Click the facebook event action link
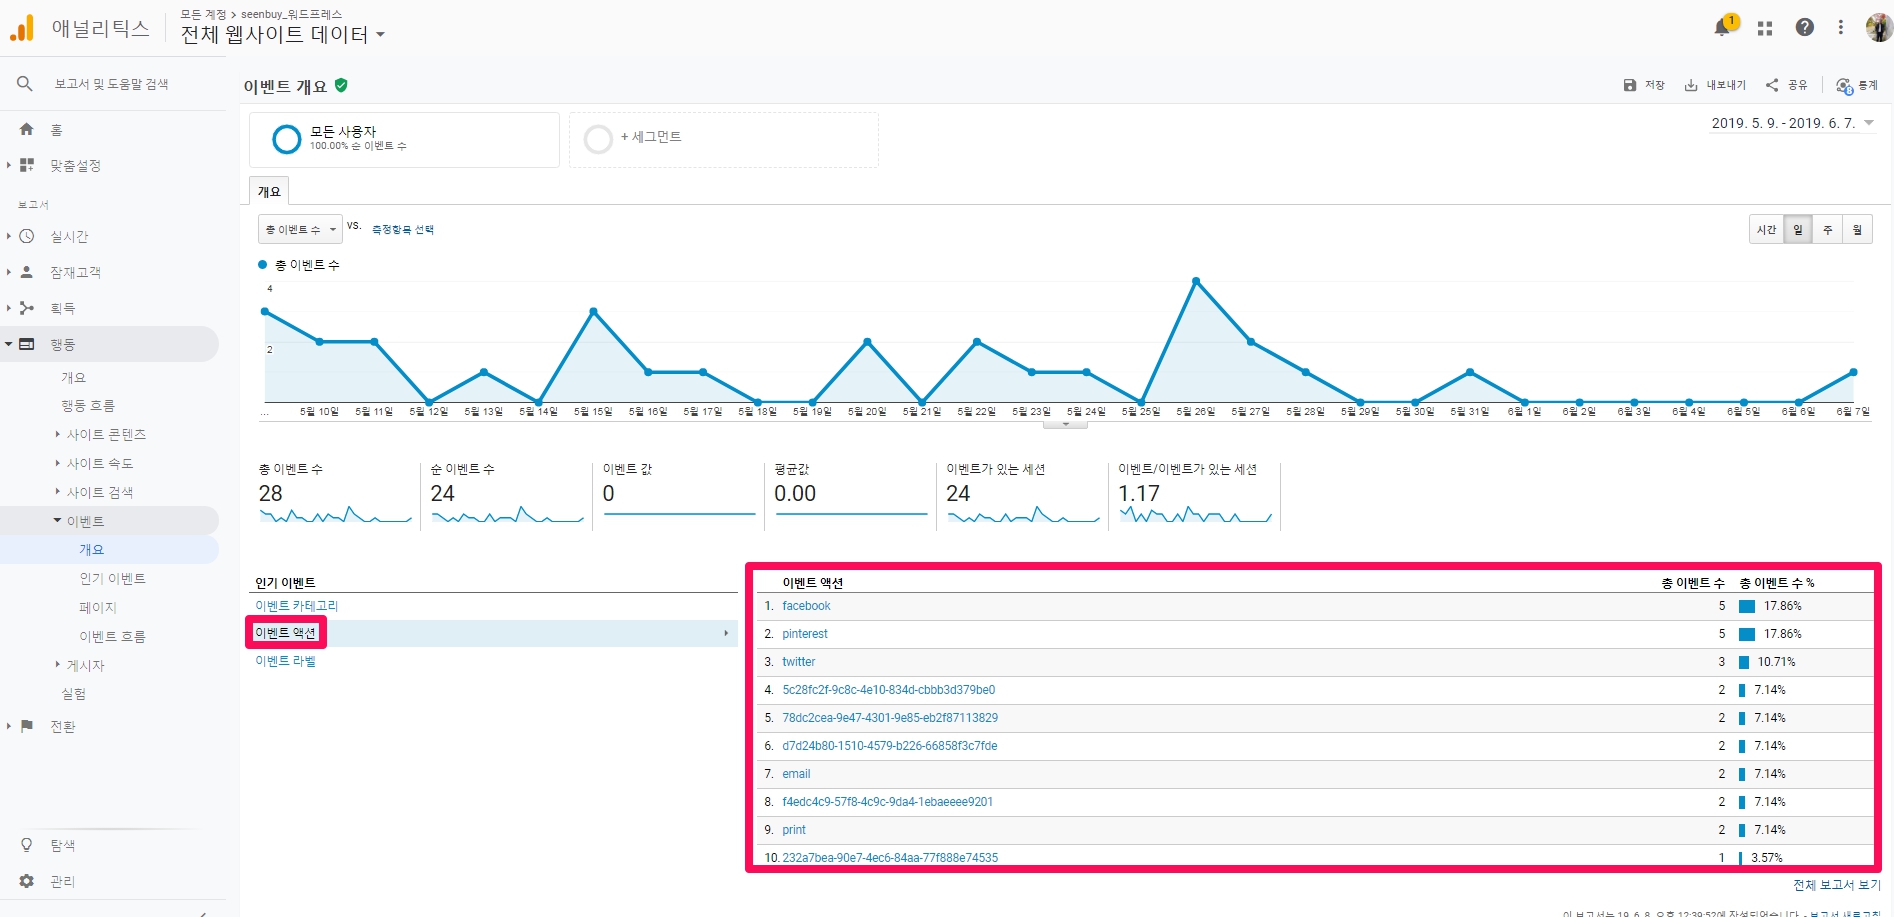1894x917 pixels. (806, 606)
